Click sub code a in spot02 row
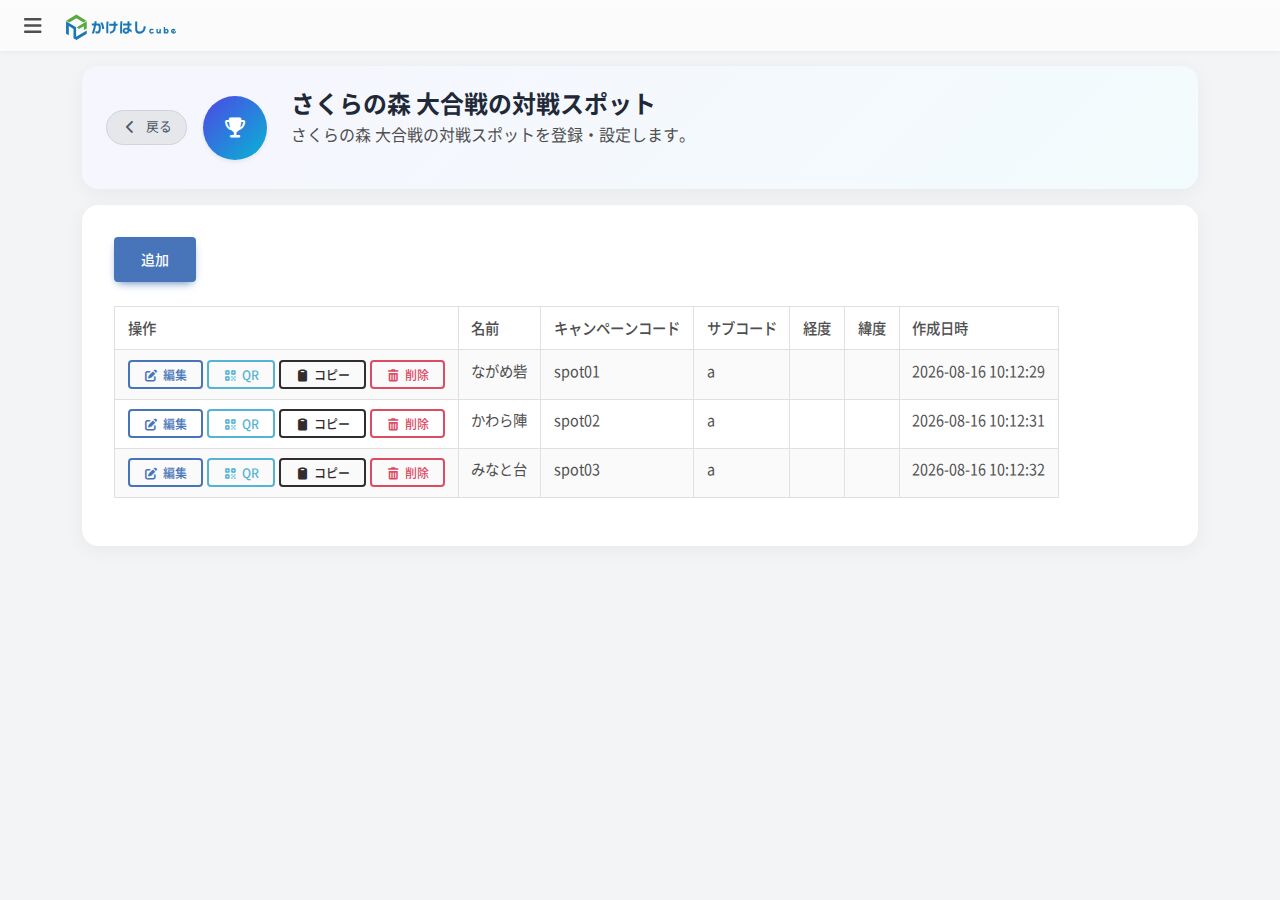Screen dimensions: 1280x900 coord(711,421)
